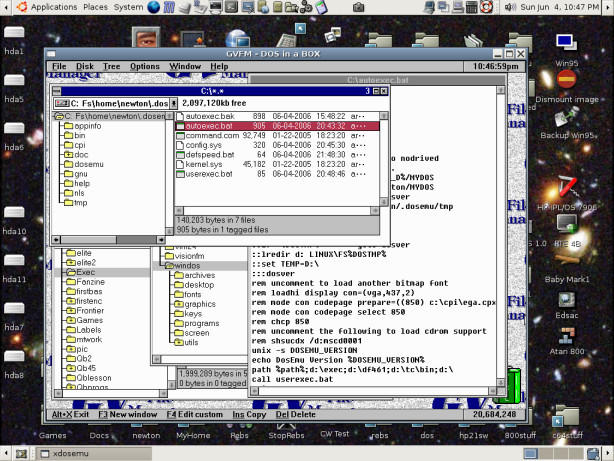Select the appinfo folder in tree

point(83,126)
